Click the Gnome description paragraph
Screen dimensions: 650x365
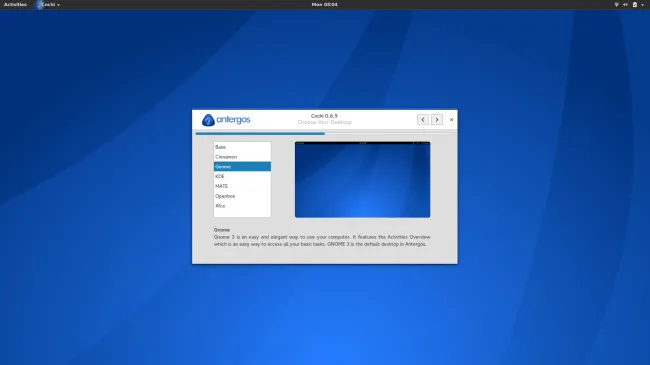coord(322,241)
